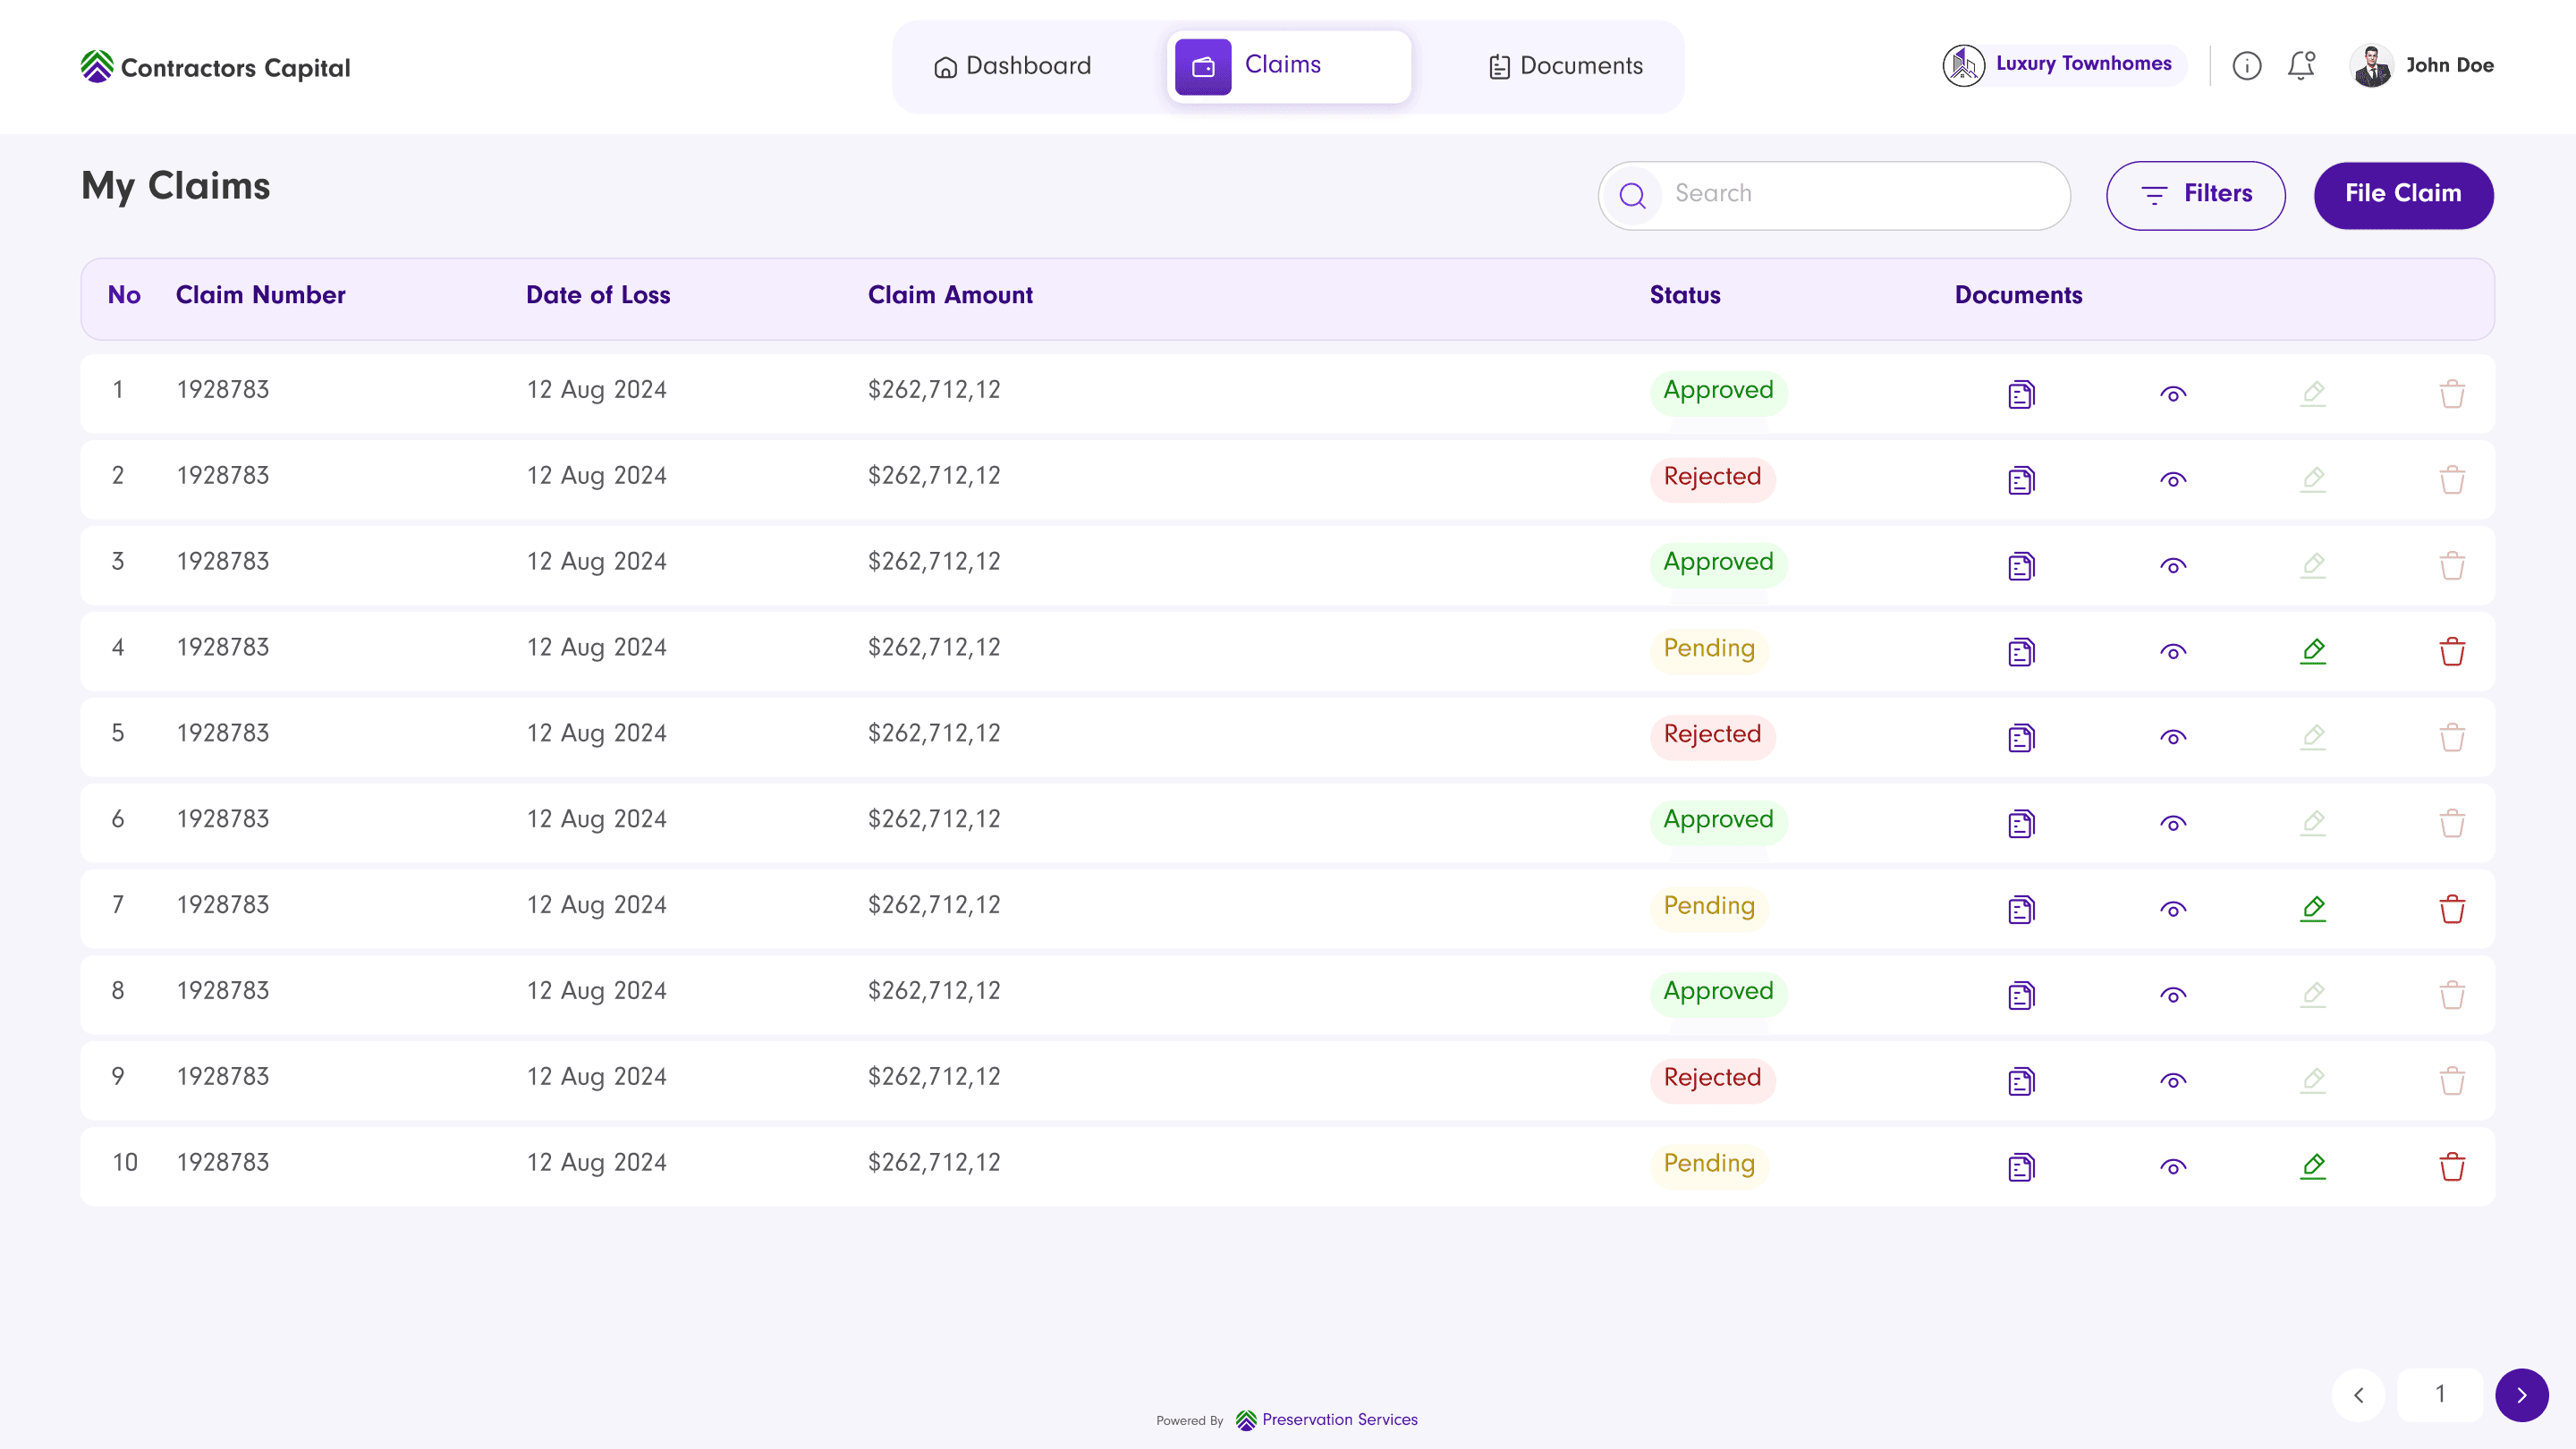View claim details with eye icon row 8
Image resolution: width=2576 pixels, height=1449 pixels.
click(2173, 995)
